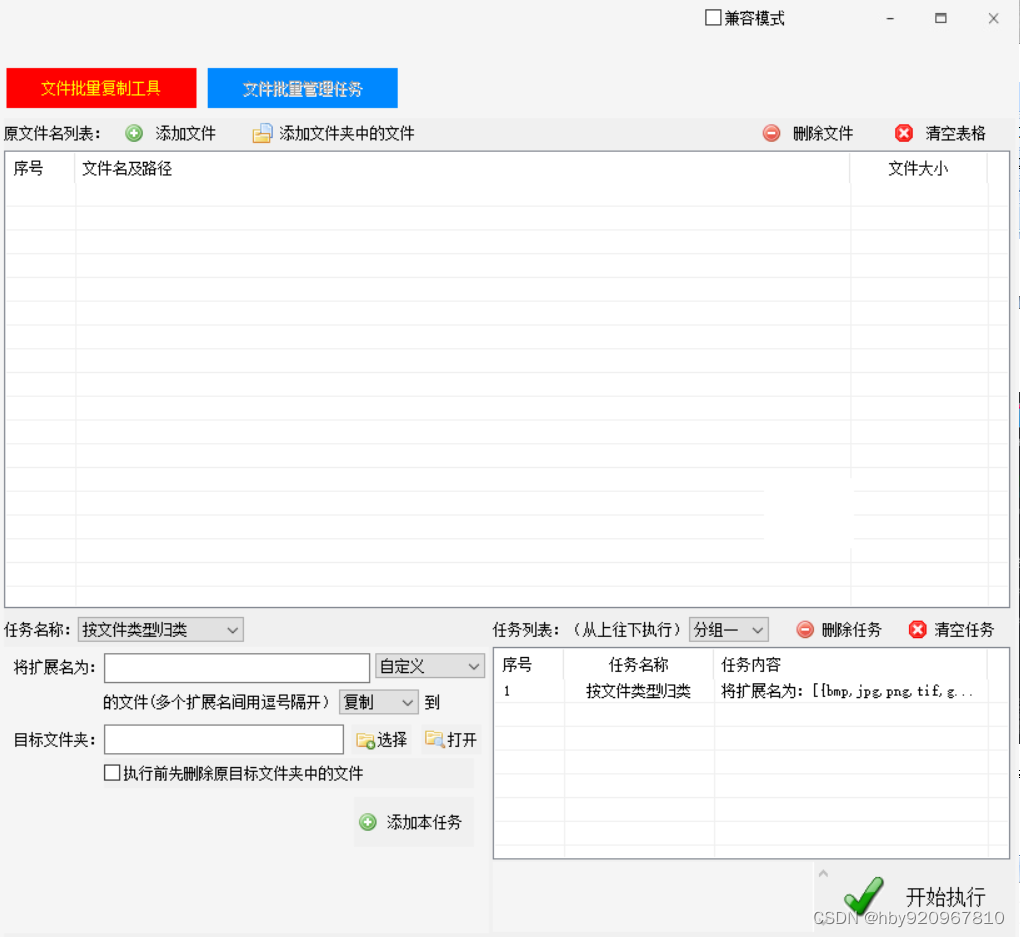Click the green checkmark execute icon

pyautogui.click(x=862, y=893)
